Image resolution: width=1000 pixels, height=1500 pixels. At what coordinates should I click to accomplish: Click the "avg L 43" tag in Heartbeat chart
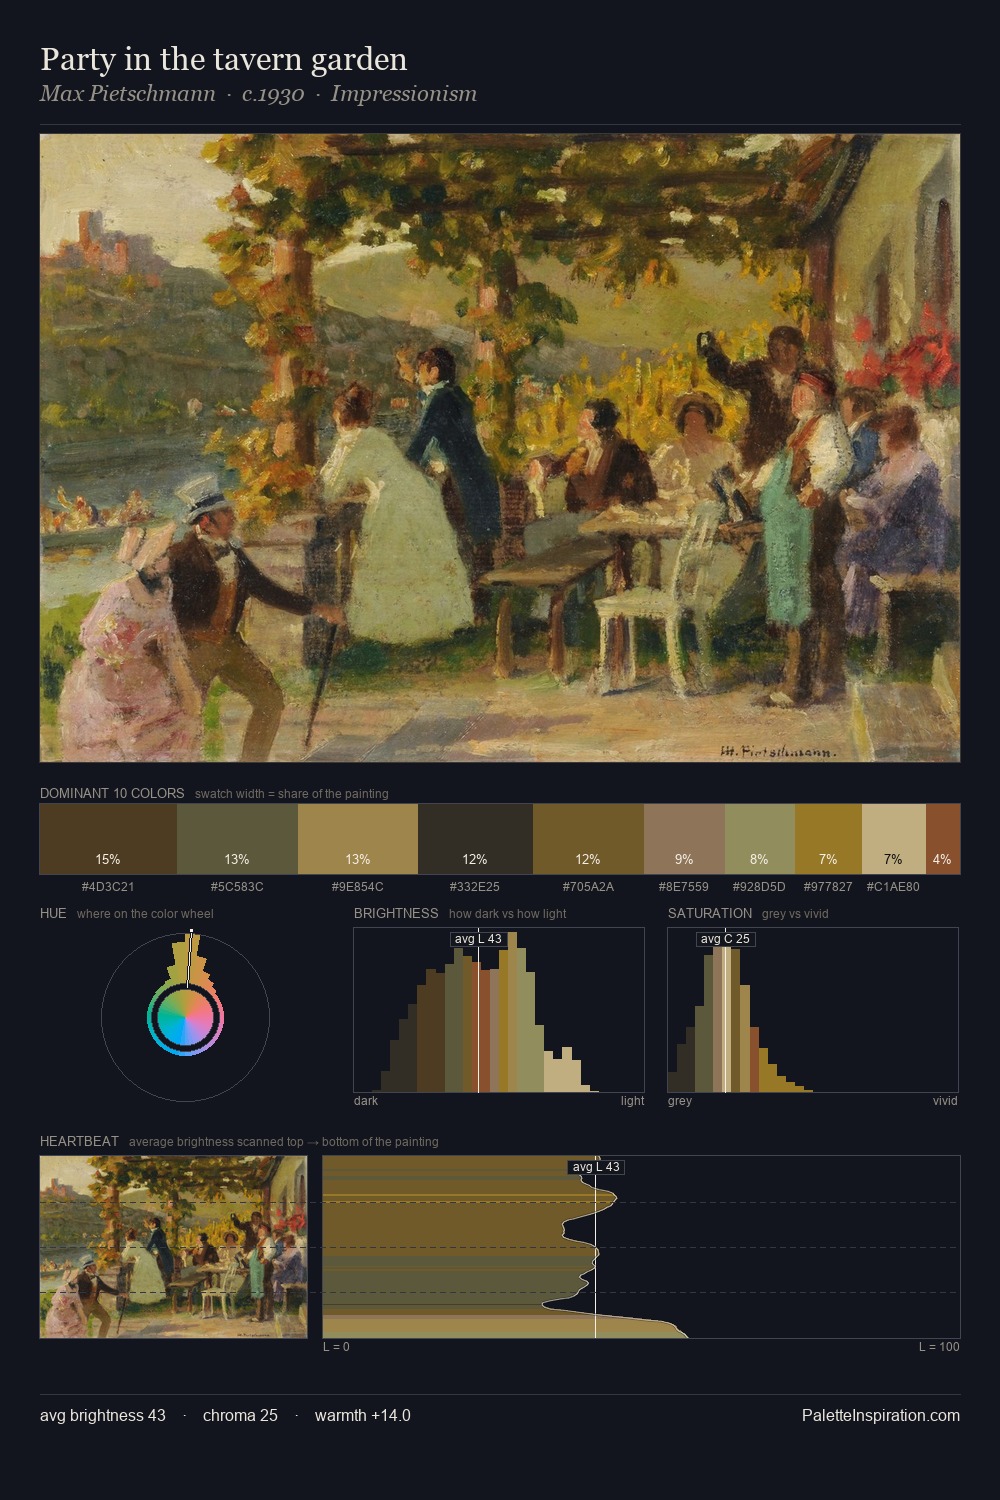click(x=596, y=1167)
